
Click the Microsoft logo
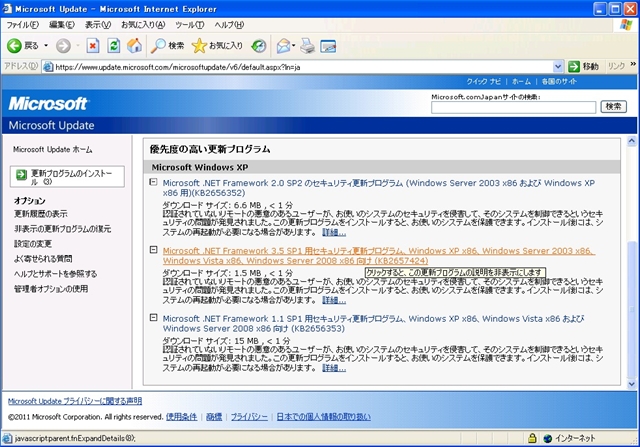tap(48, 104)
